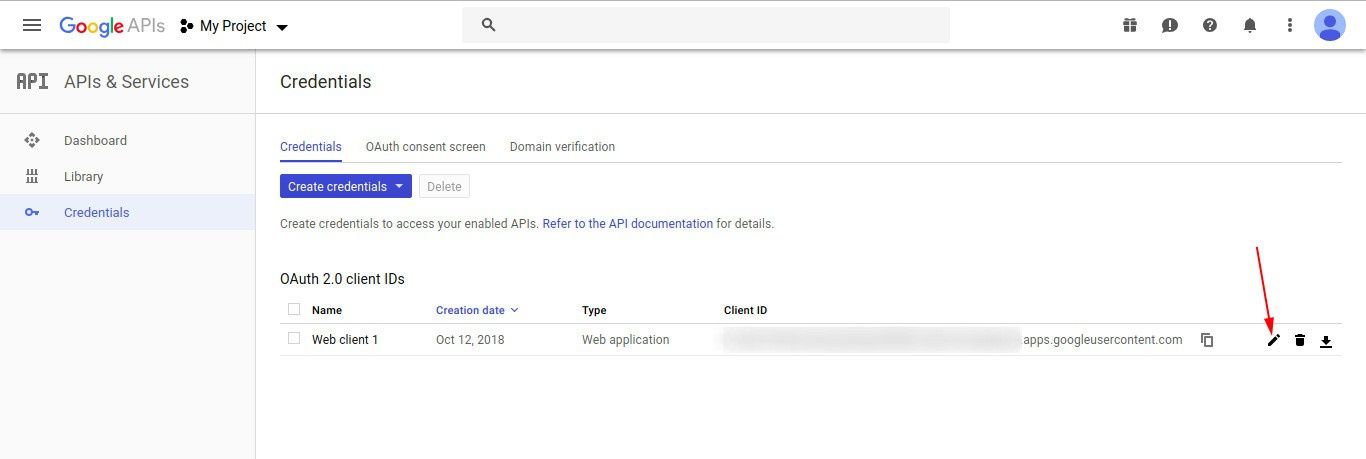
Task: Select the Web client 1 checkbox
Action: coord(294,339)
